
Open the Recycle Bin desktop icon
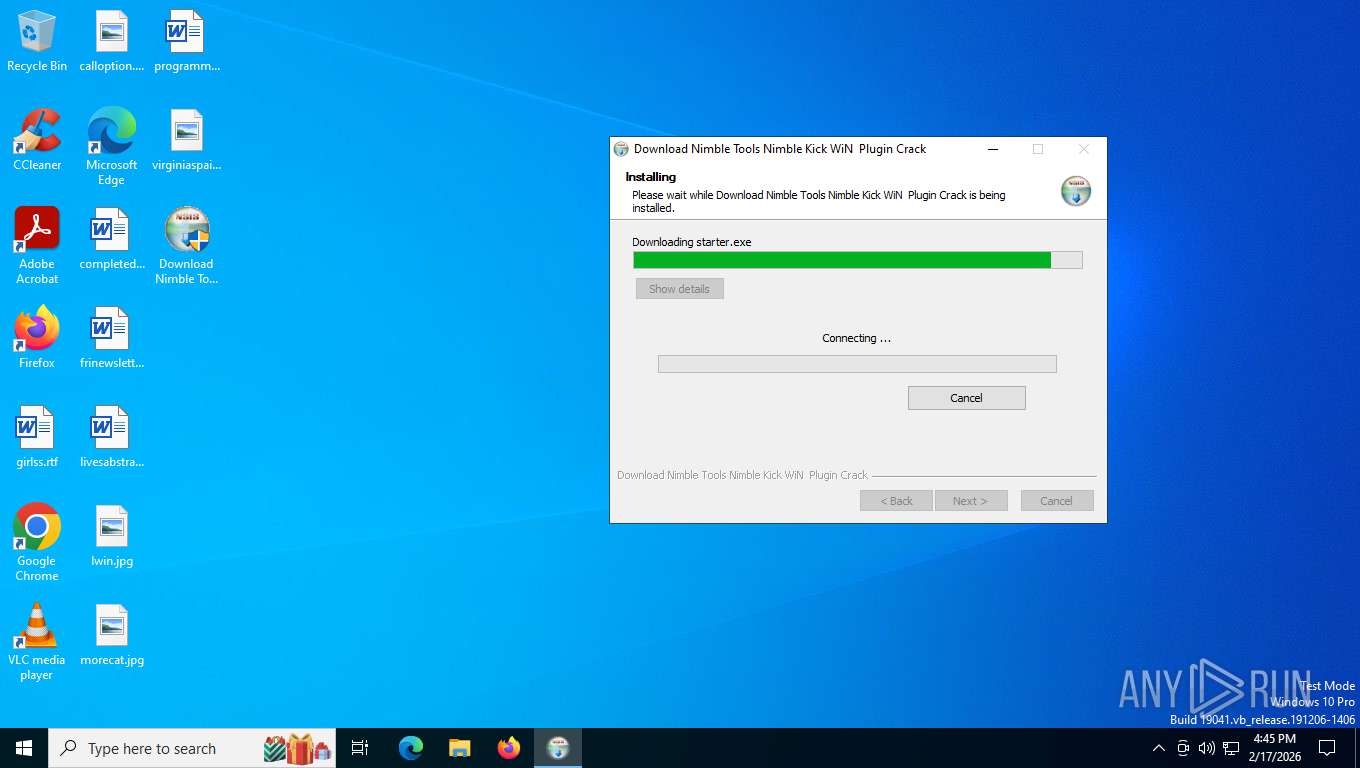[x=37, y=42]
